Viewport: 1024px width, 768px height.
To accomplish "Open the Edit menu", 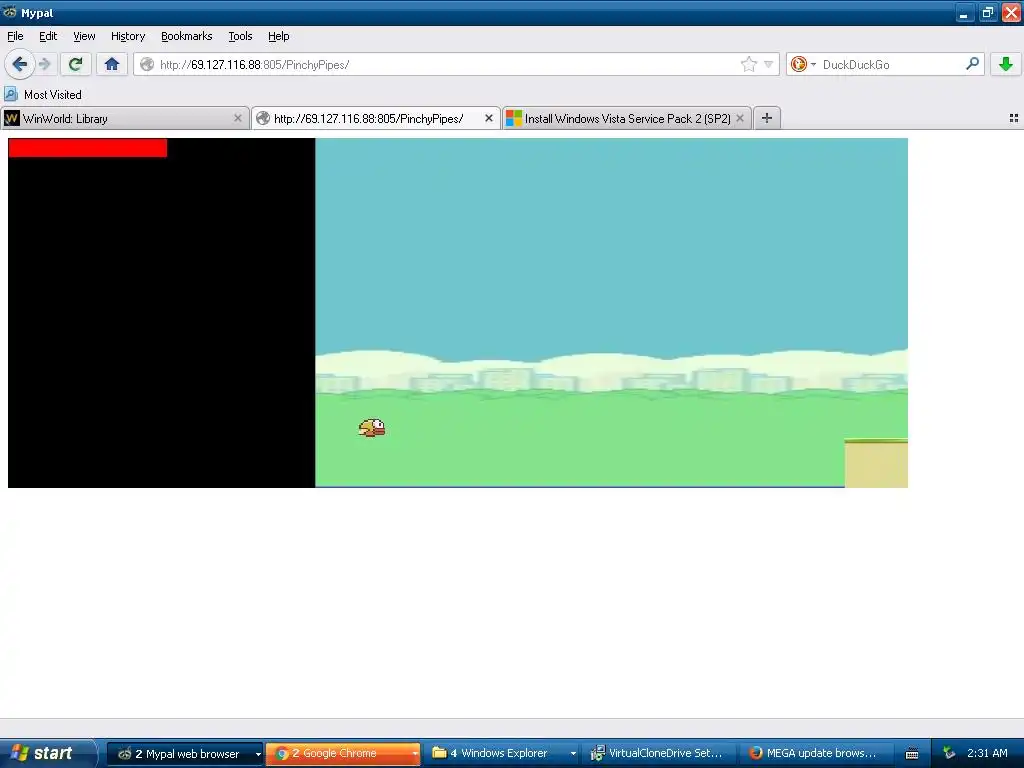I will coord(48,36).
